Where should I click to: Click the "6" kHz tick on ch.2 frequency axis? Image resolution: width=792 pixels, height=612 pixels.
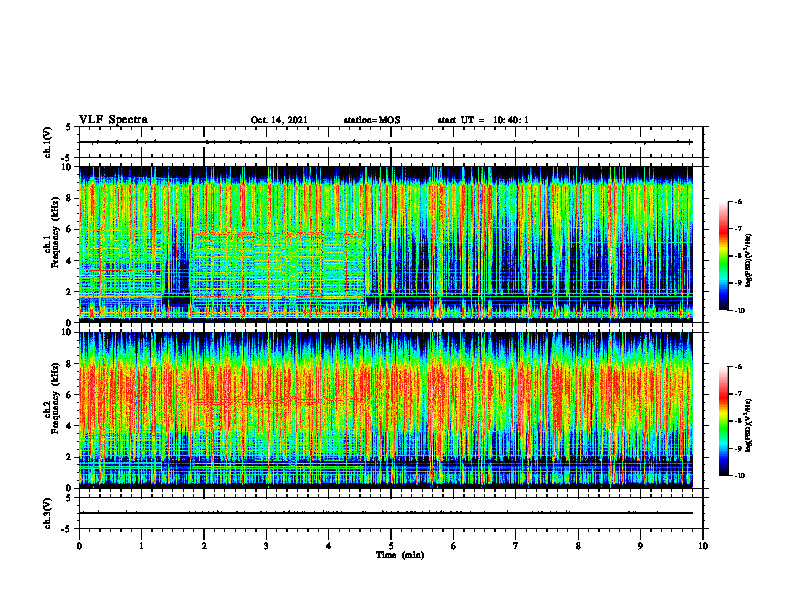70,395
